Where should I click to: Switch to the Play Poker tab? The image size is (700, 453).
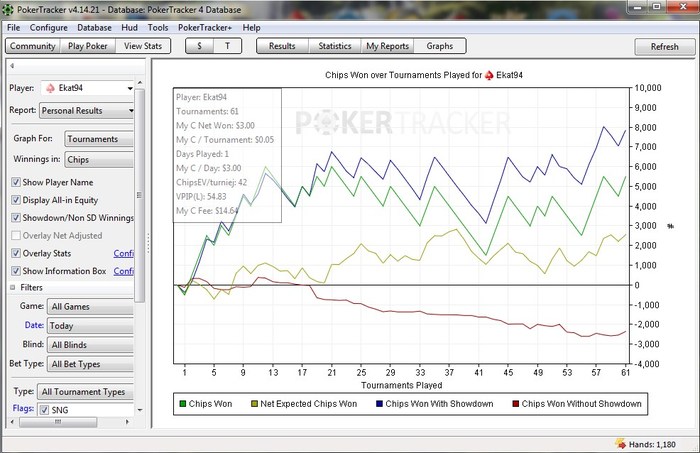pos(88,46)
